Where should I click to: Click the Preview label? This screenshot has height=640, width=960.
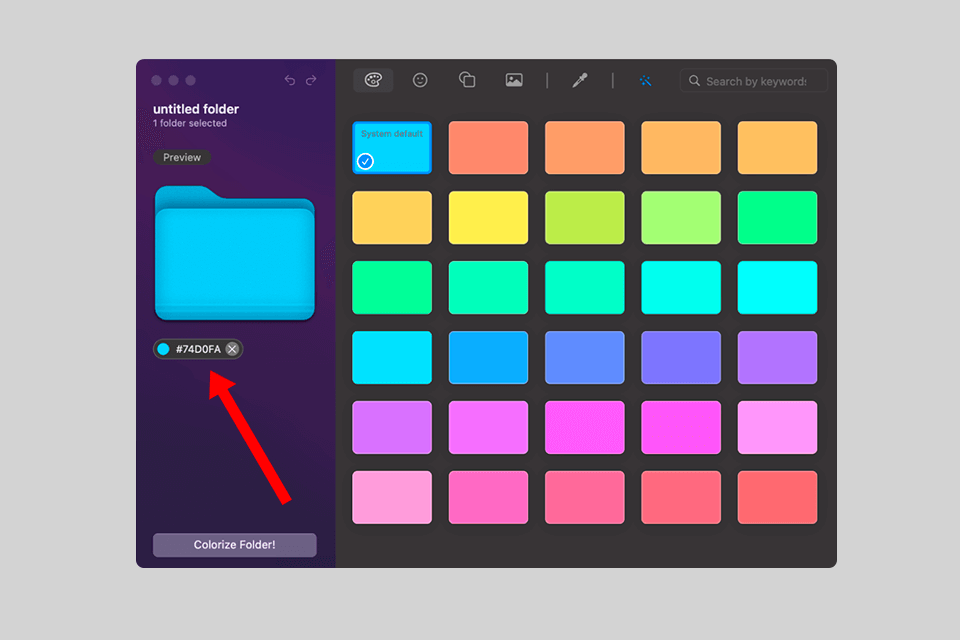click(182, 157)
